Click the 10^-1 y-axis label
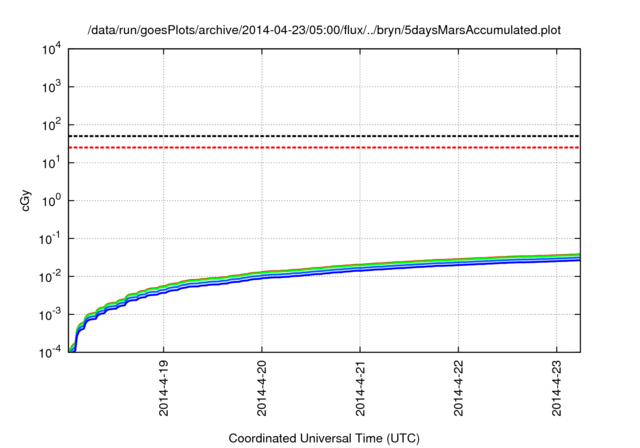The width and height of the screenshot is (640, 448). click(49, 239)
